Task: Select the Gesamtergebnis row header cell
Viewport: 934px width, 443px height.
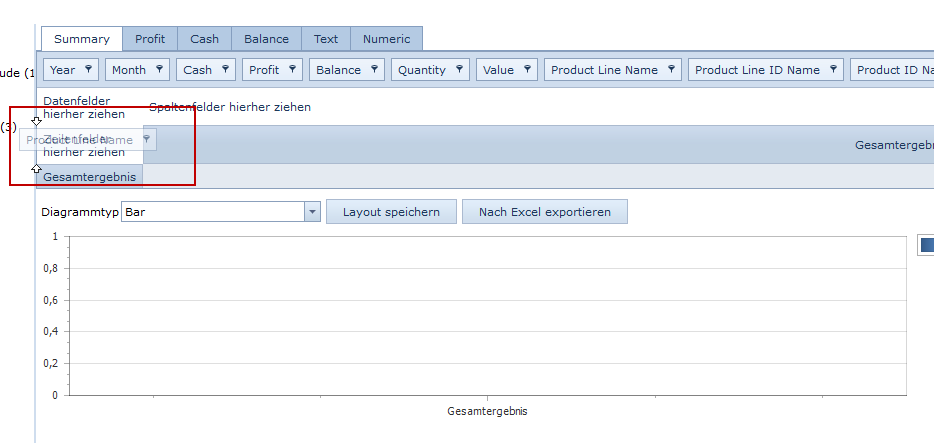Action: [89, 177]
